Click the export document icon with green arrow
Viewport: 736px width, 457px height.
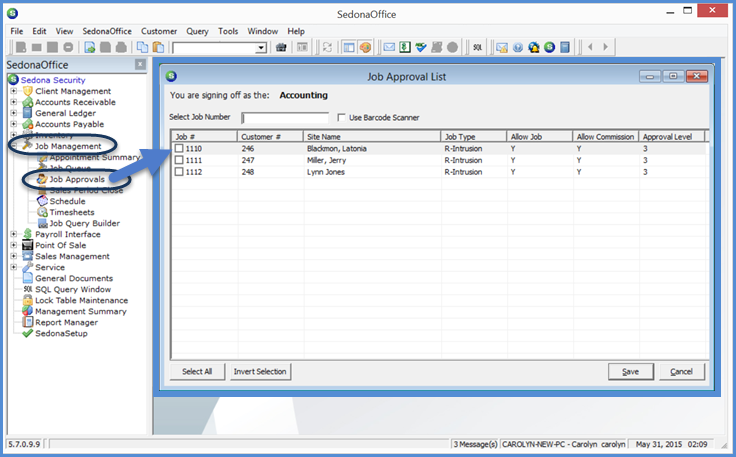point(90,47)
